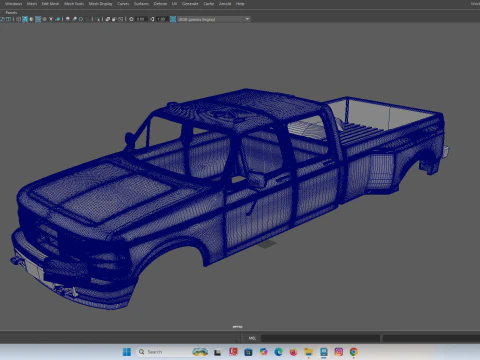Toggle viewport Shadows icon

pyautogui.click(x=58, y=19)
